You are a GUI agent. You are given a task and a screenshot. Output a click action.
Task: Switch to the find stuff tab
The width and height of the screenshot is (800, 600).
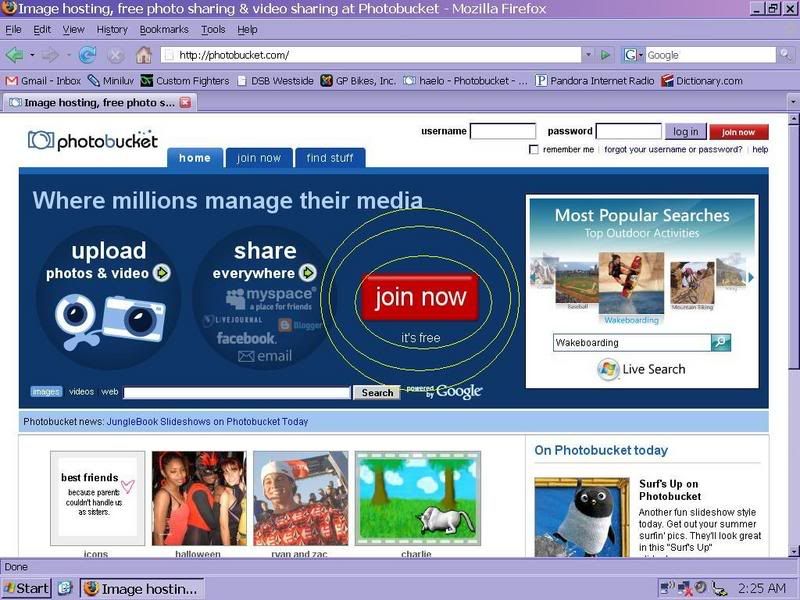click(330, 158)
